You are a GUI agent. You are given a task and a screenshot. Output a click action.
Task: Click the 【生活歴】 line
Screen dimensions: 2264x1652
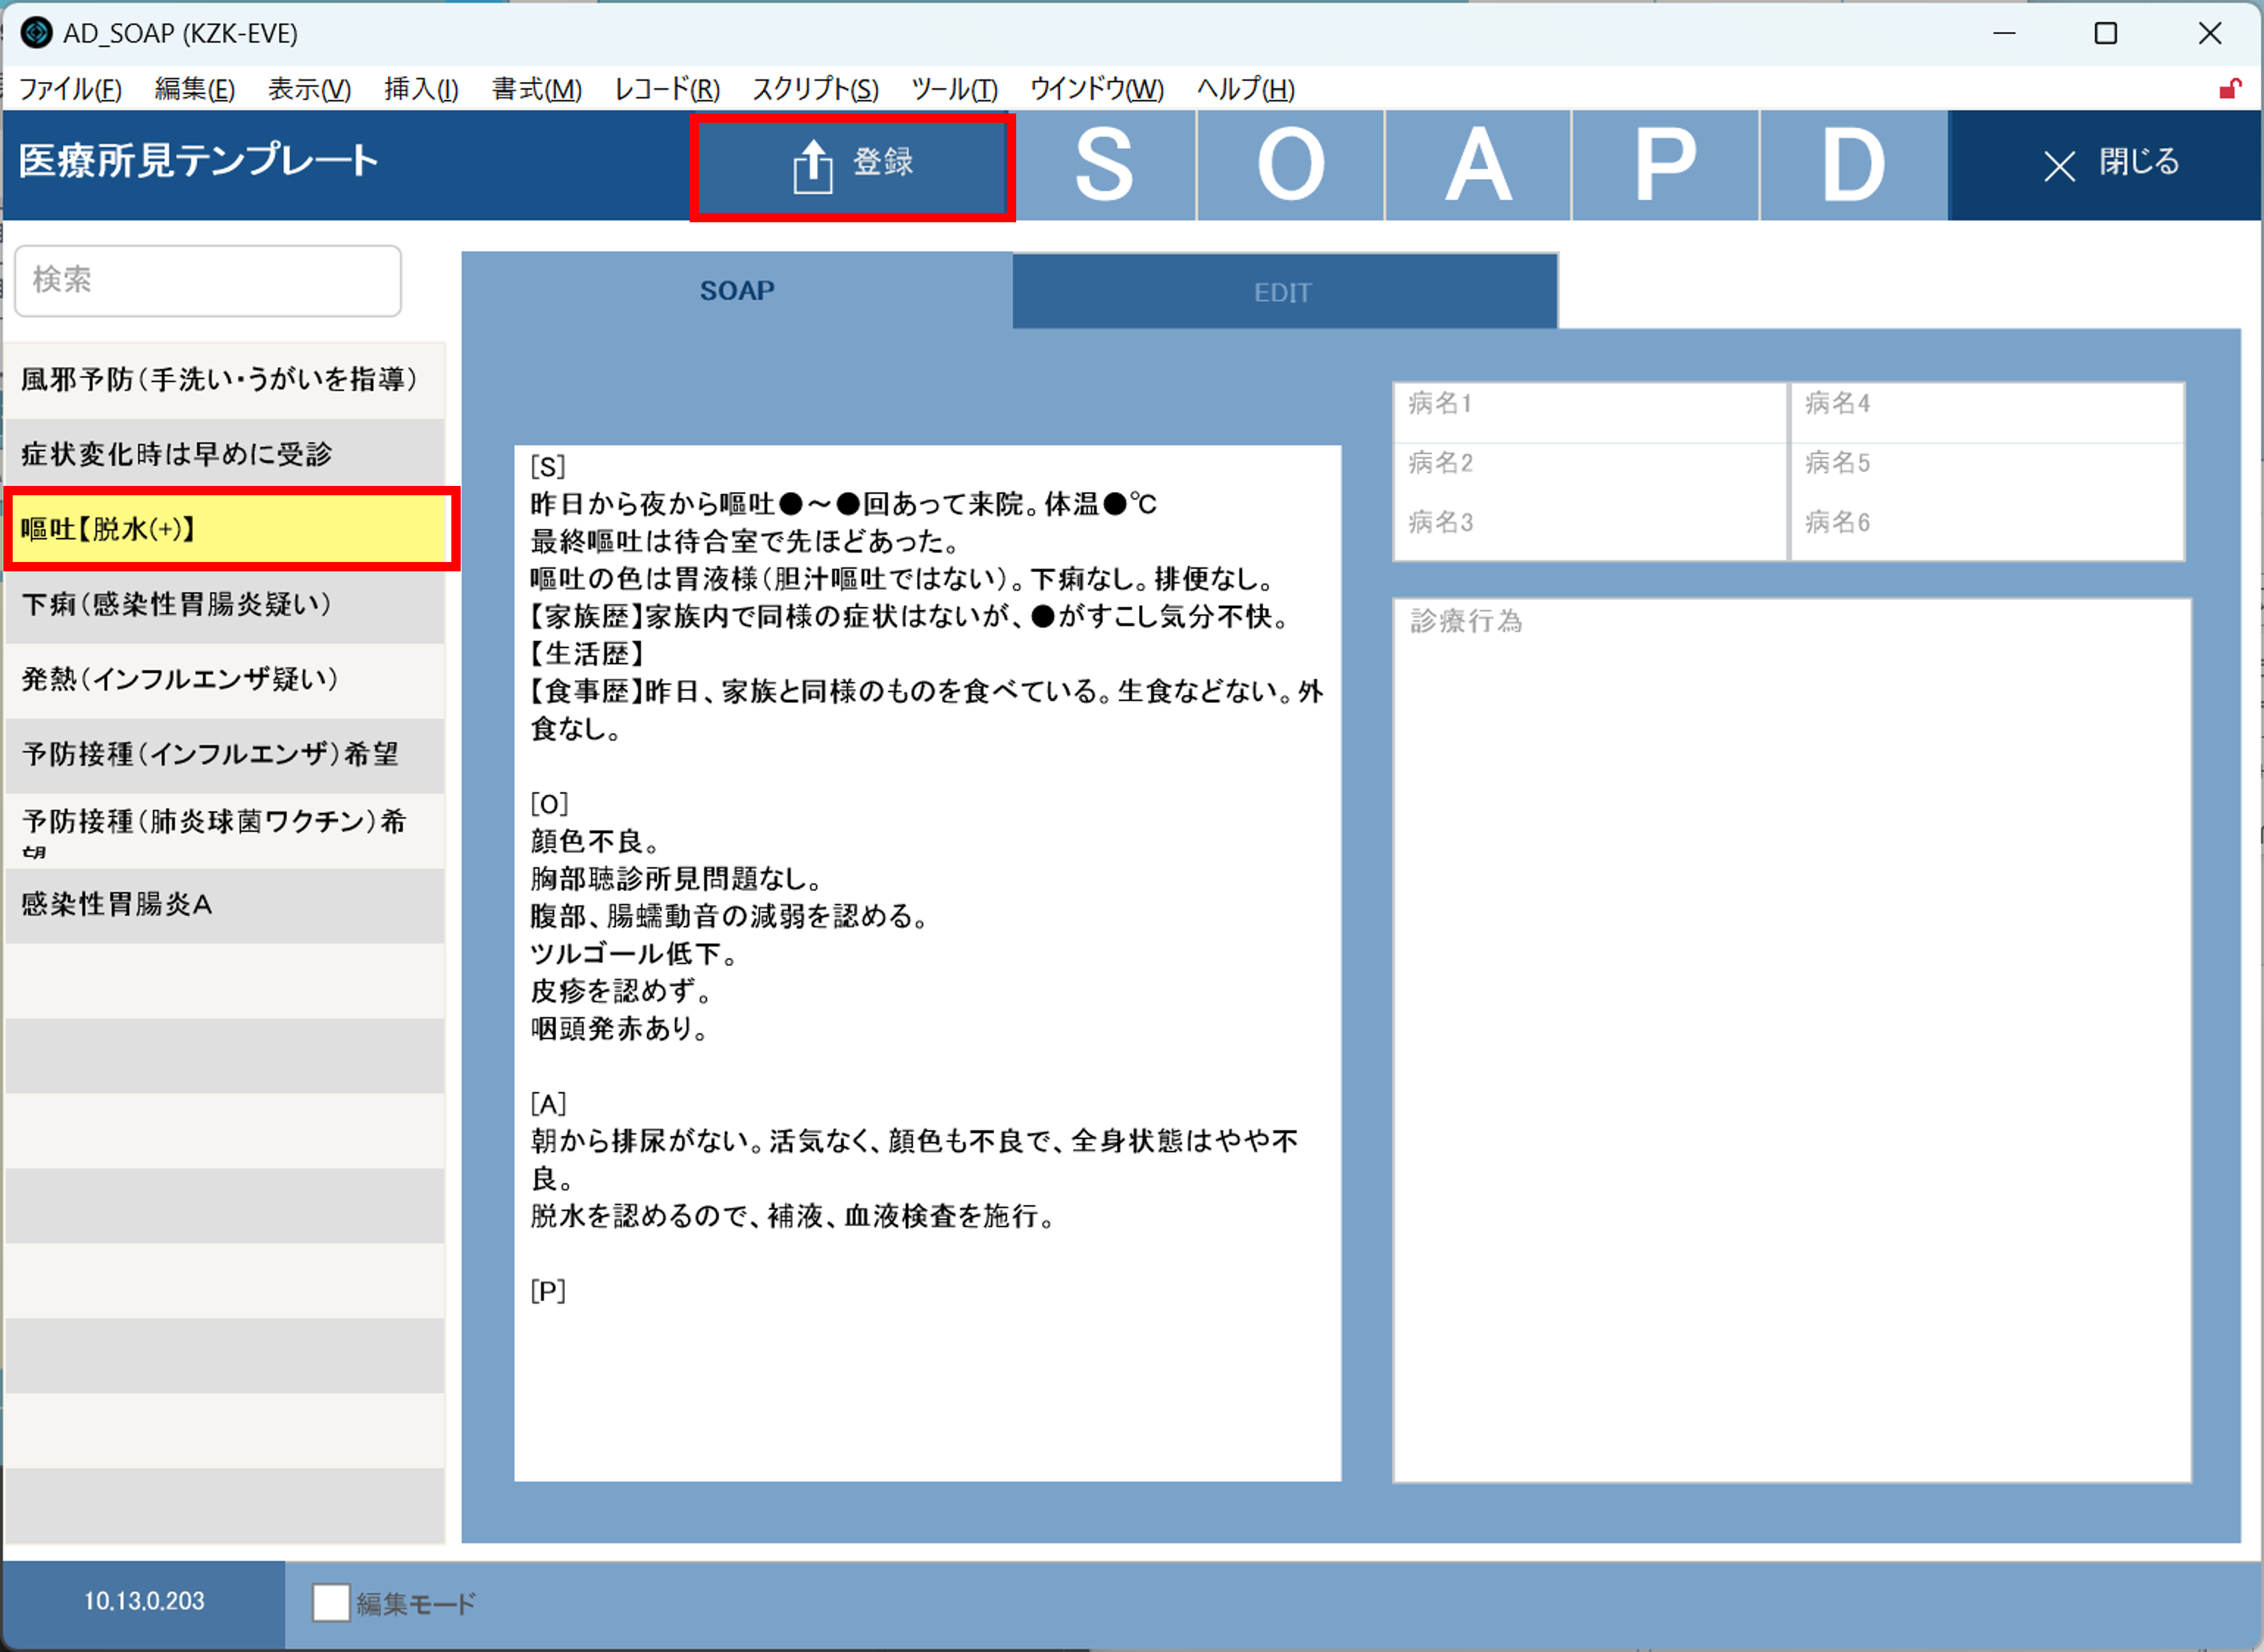point(588,654)
